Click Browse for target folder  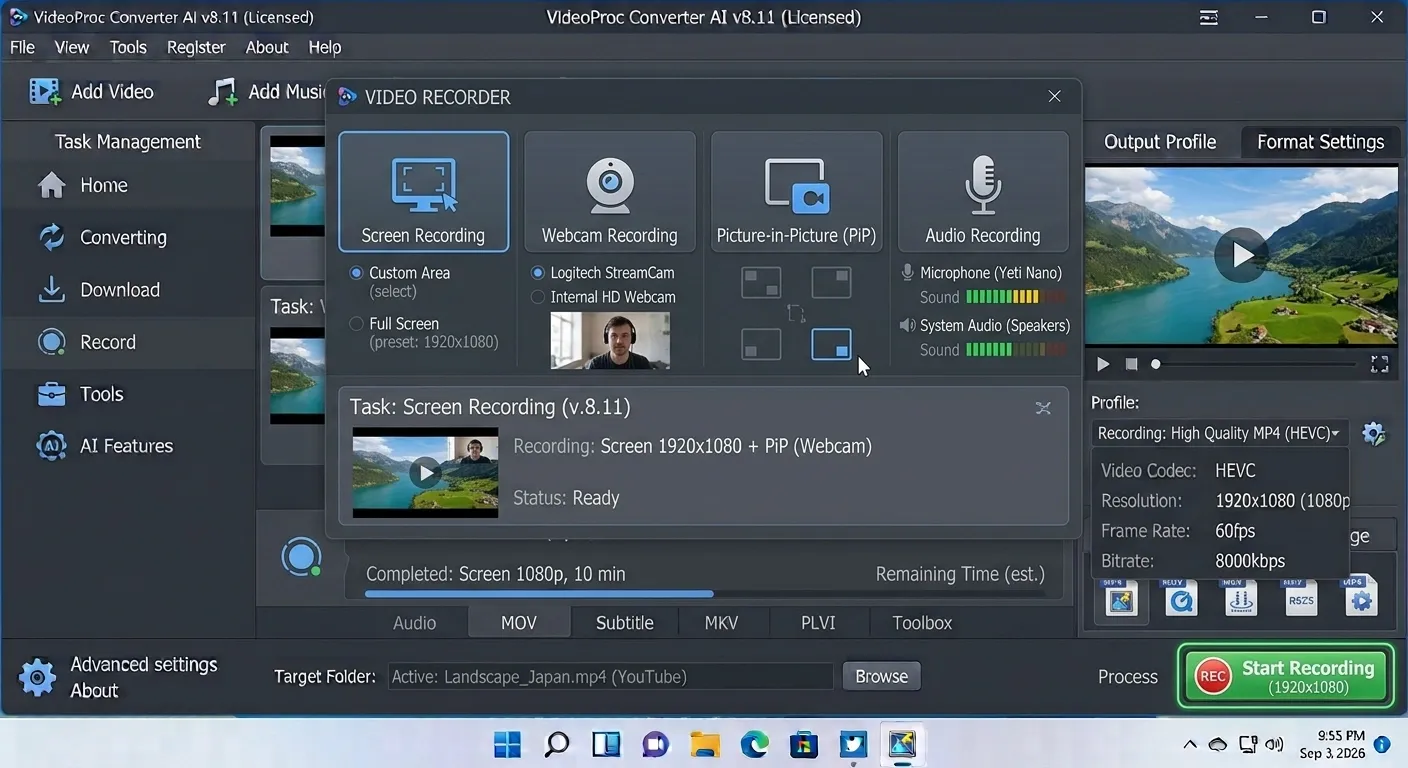[x=881, y=677]
